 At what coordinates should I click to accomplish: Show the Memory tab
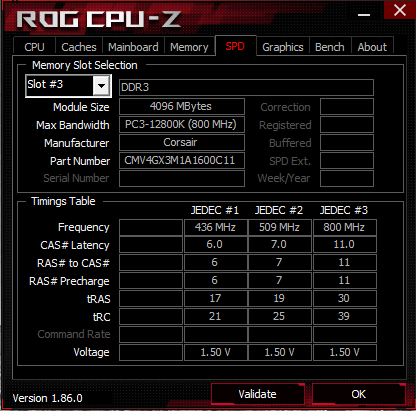coord(189,47)
